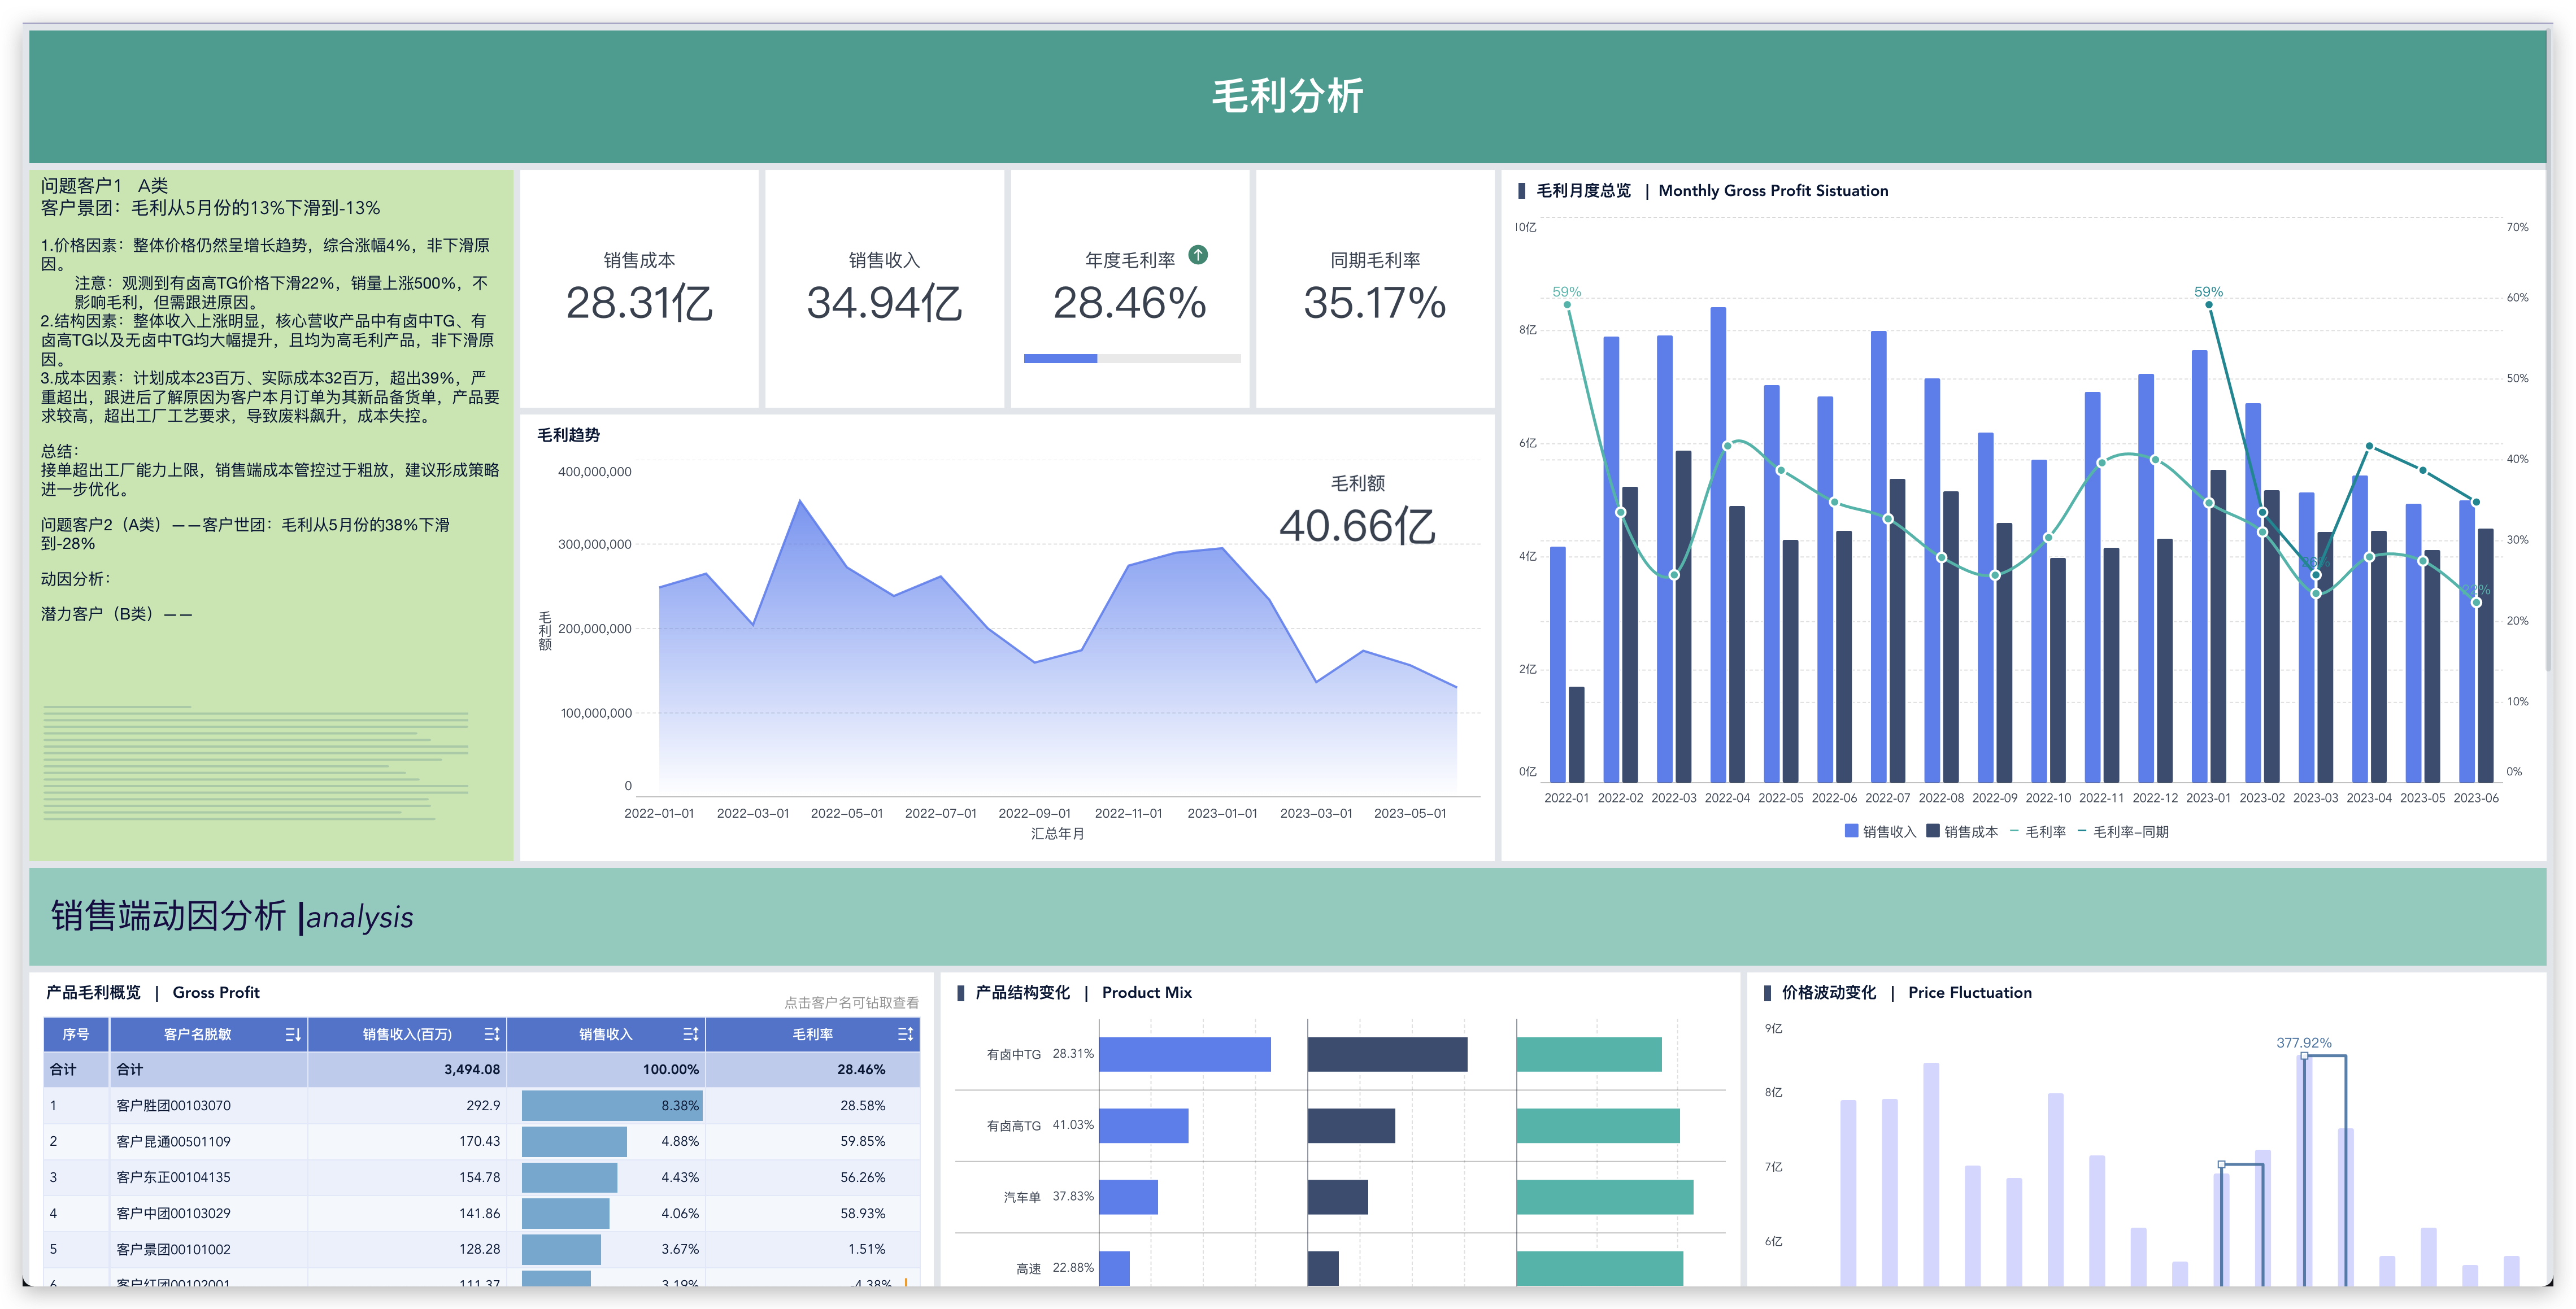Click the 377.92% marker on Price Fluctuation chart
This screenshot has height=1309, width=2576.
click(x=2304, y=1056)
